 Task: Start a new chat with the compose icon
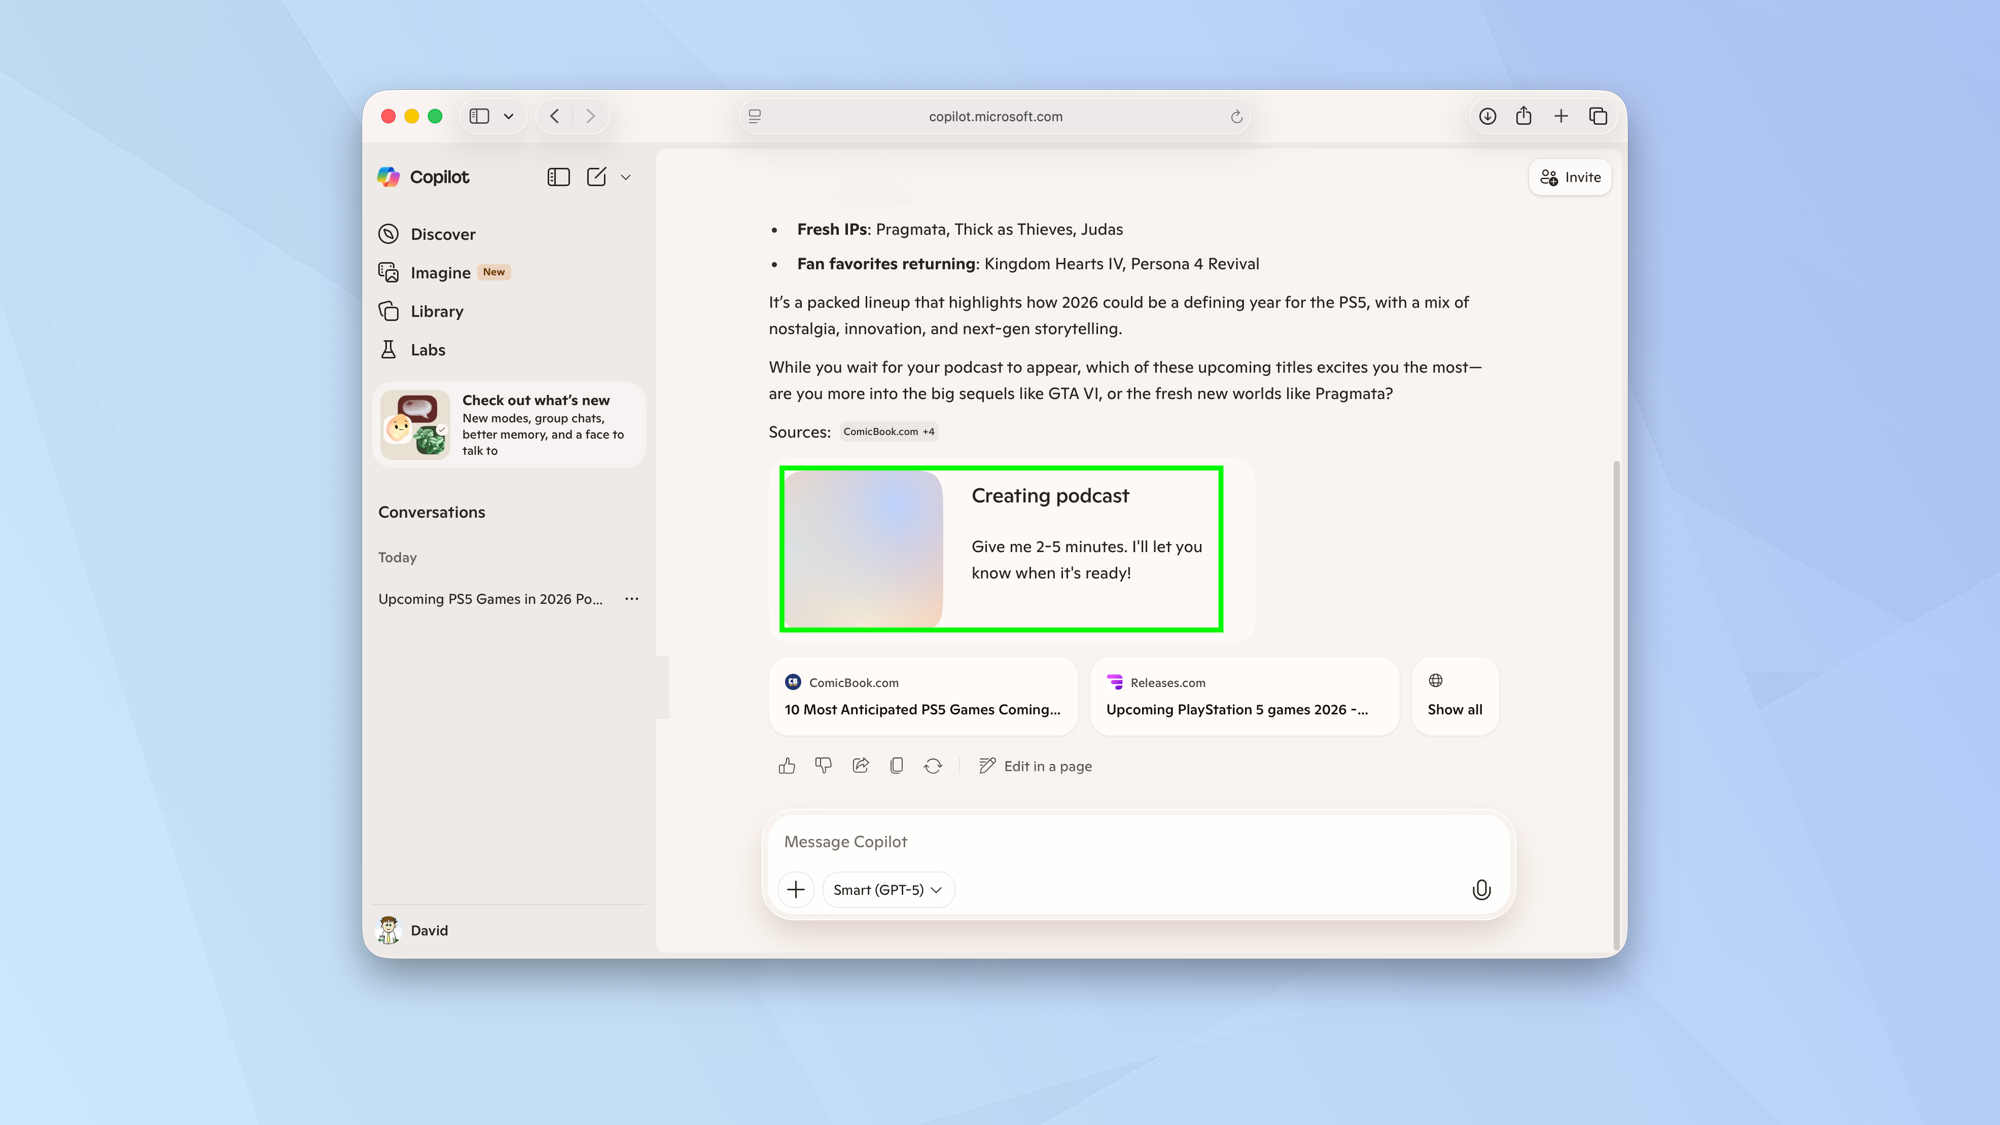[597, 176]
